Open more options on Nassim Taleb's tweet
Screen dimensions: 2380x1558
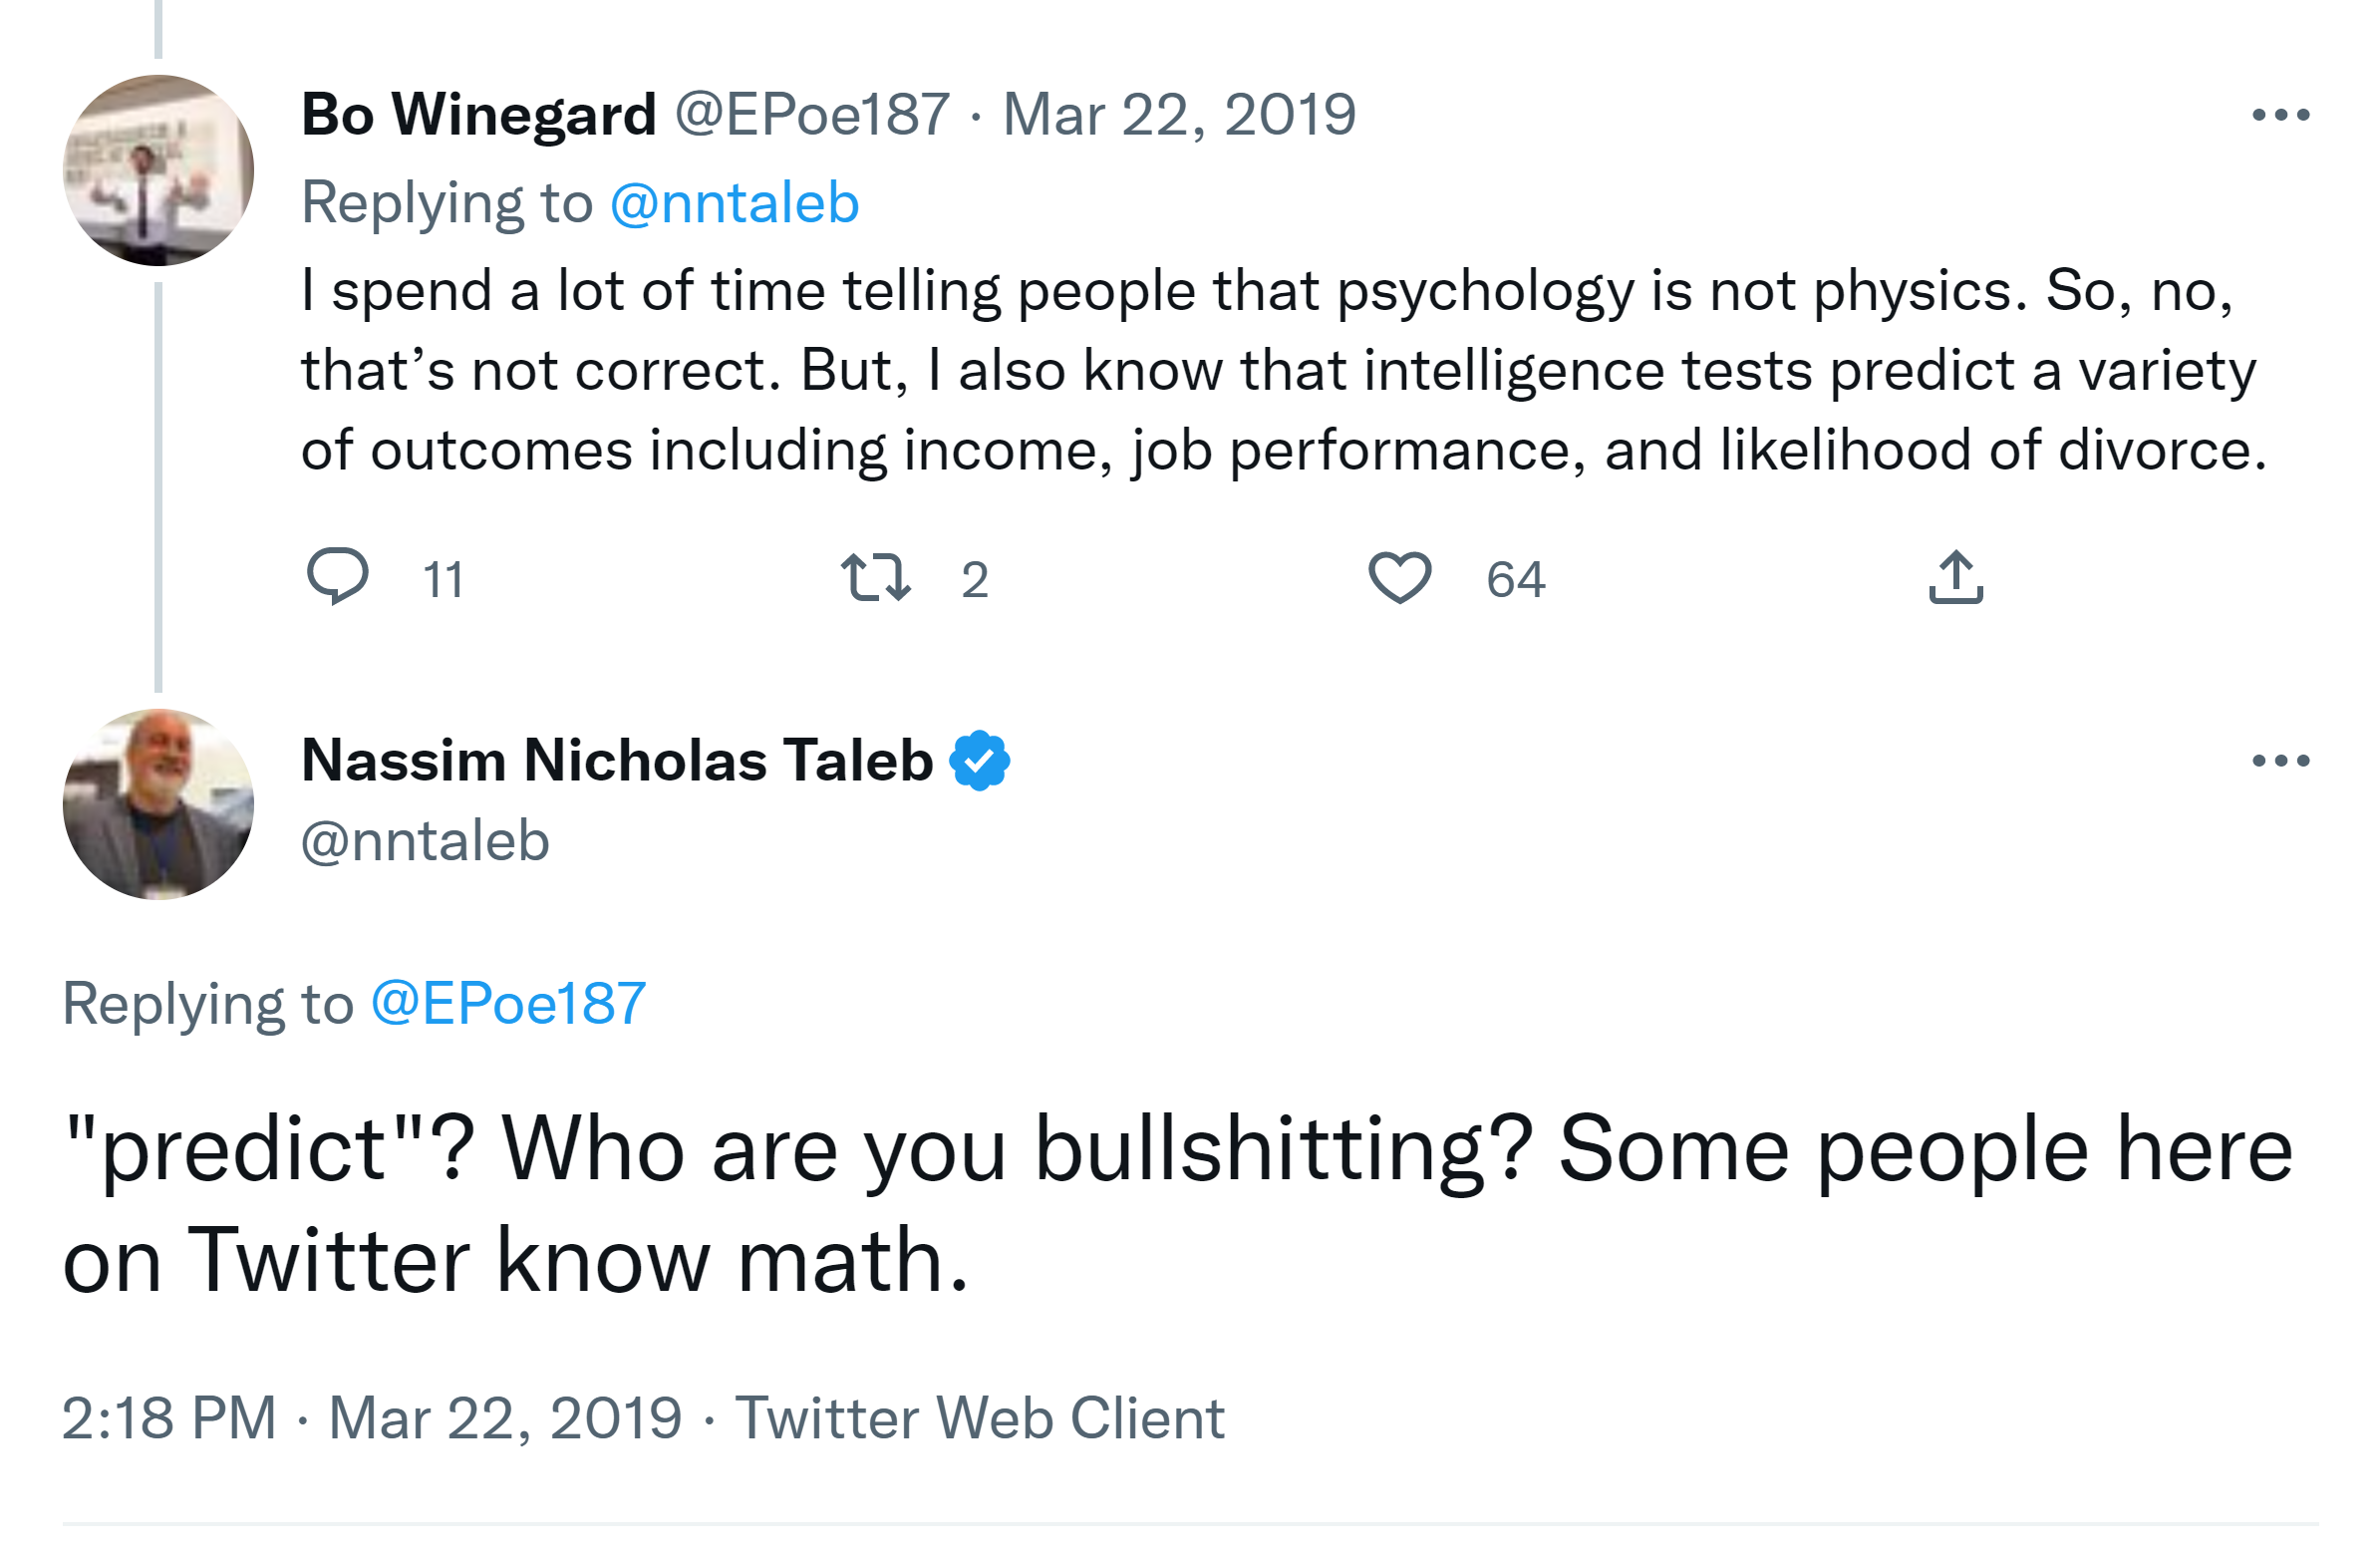pyautogui.click(x=2280, y=761)
